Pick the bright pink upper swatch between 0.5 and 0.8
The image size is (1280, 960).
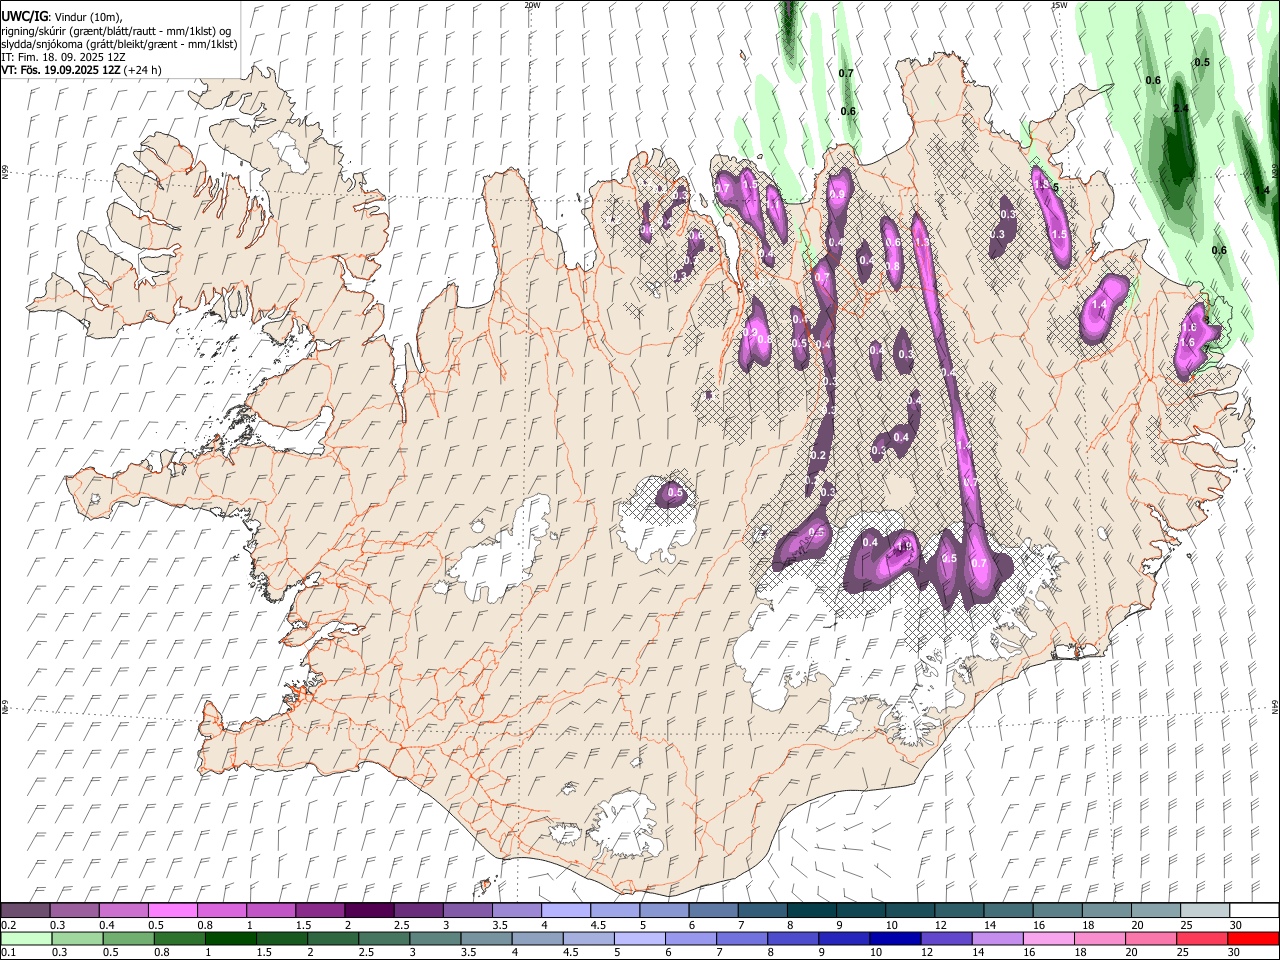(172, 911)
